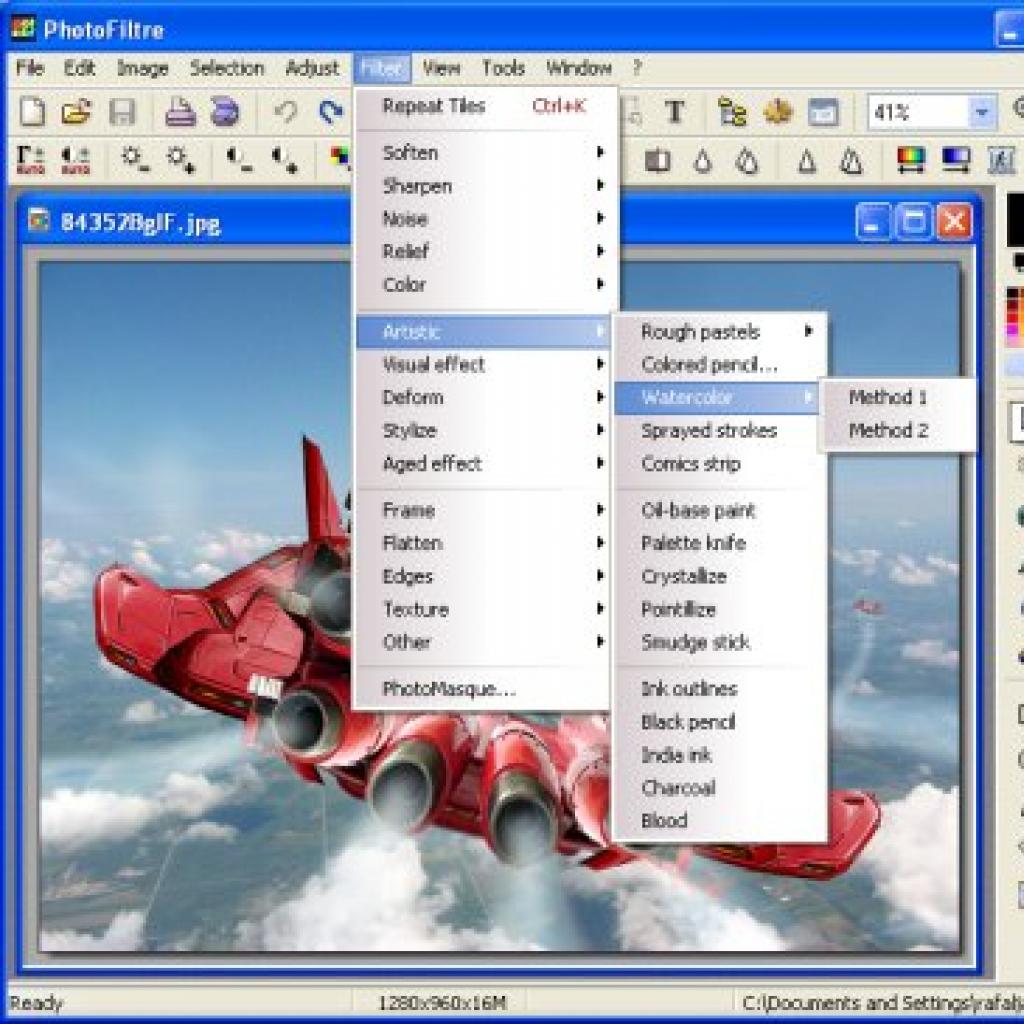Decrease brightness with sun minus icon

[135, 159]
